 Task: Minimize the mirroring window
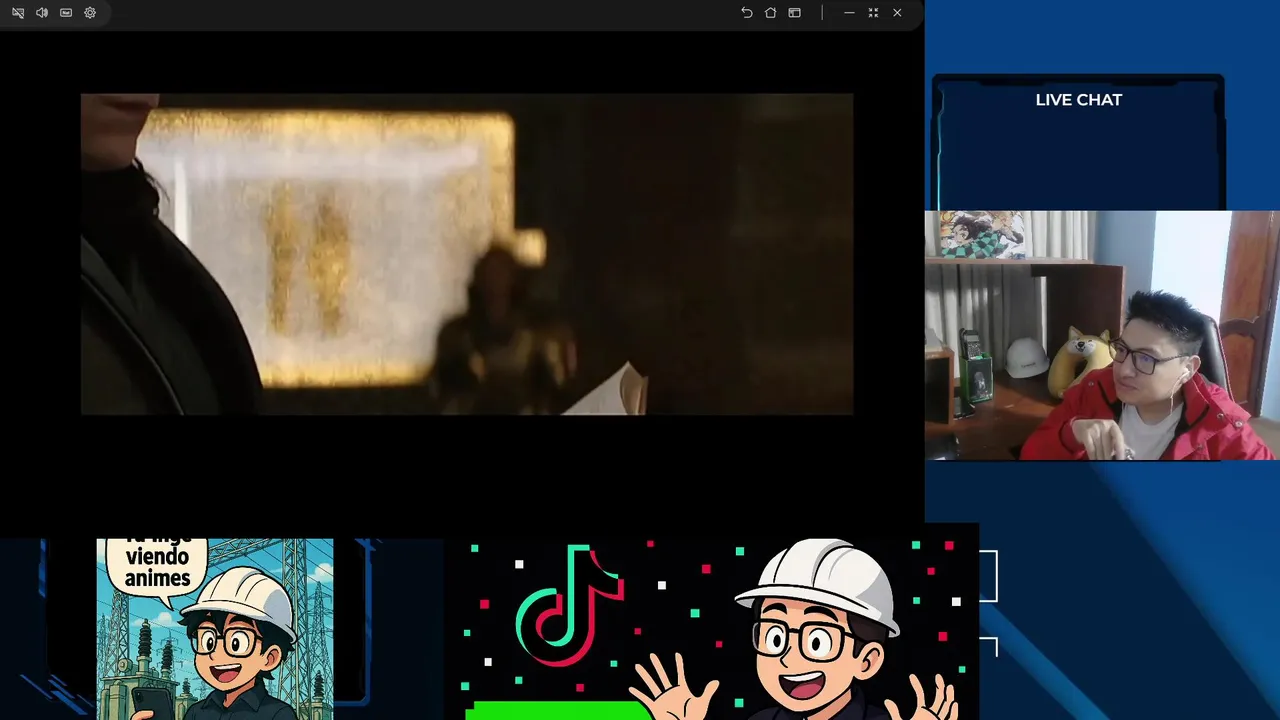pos(849,13)
